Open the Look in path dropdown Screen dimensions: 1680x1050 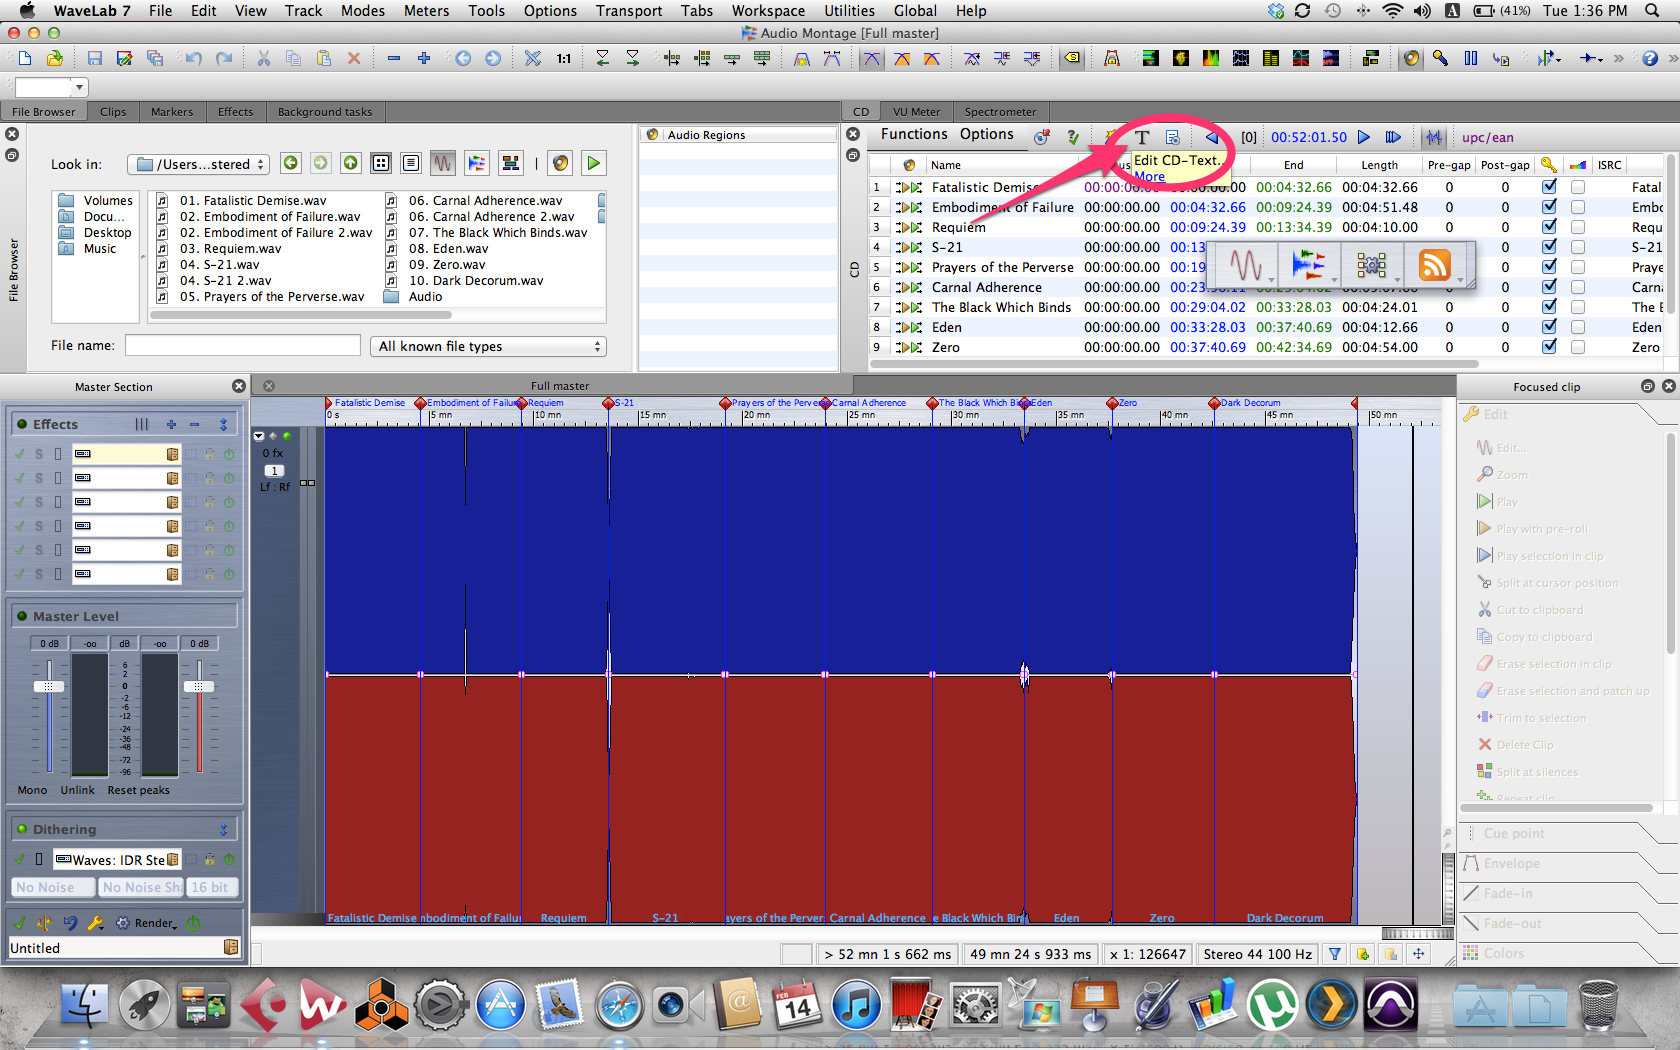(198, 164)
